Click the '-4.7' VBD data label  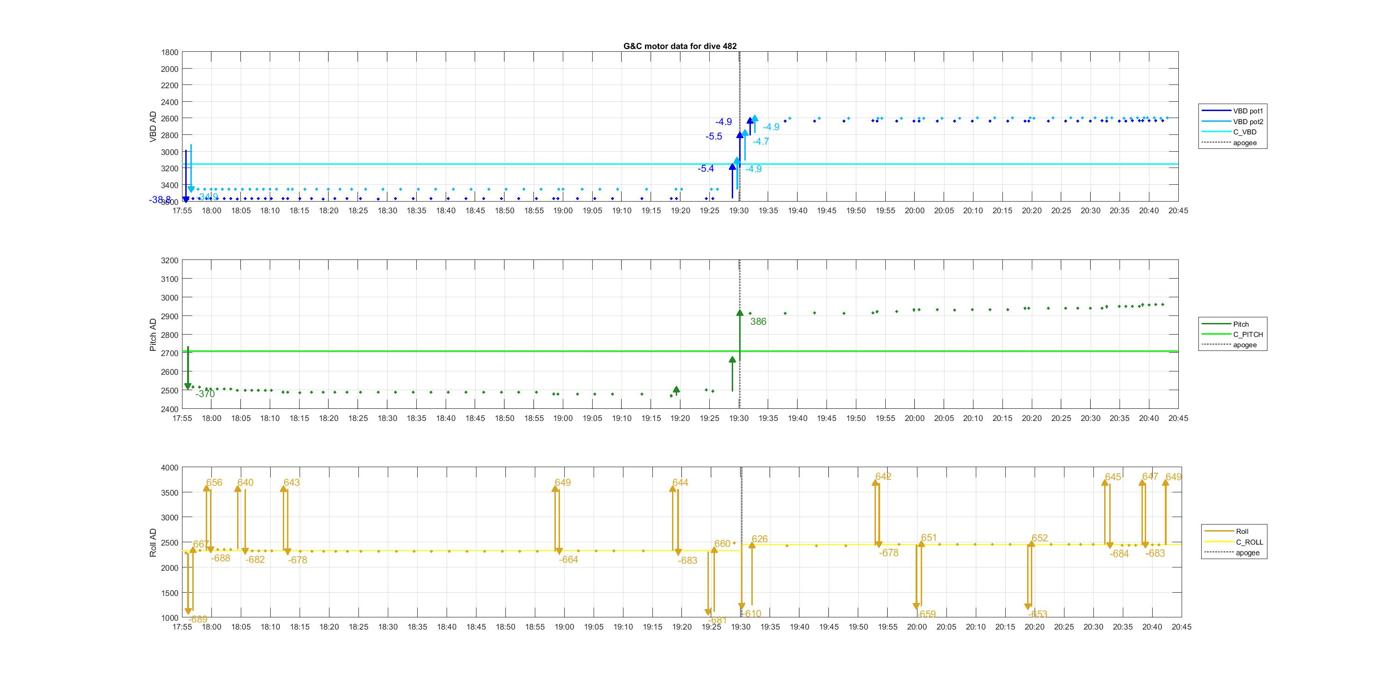coord(761,142)
